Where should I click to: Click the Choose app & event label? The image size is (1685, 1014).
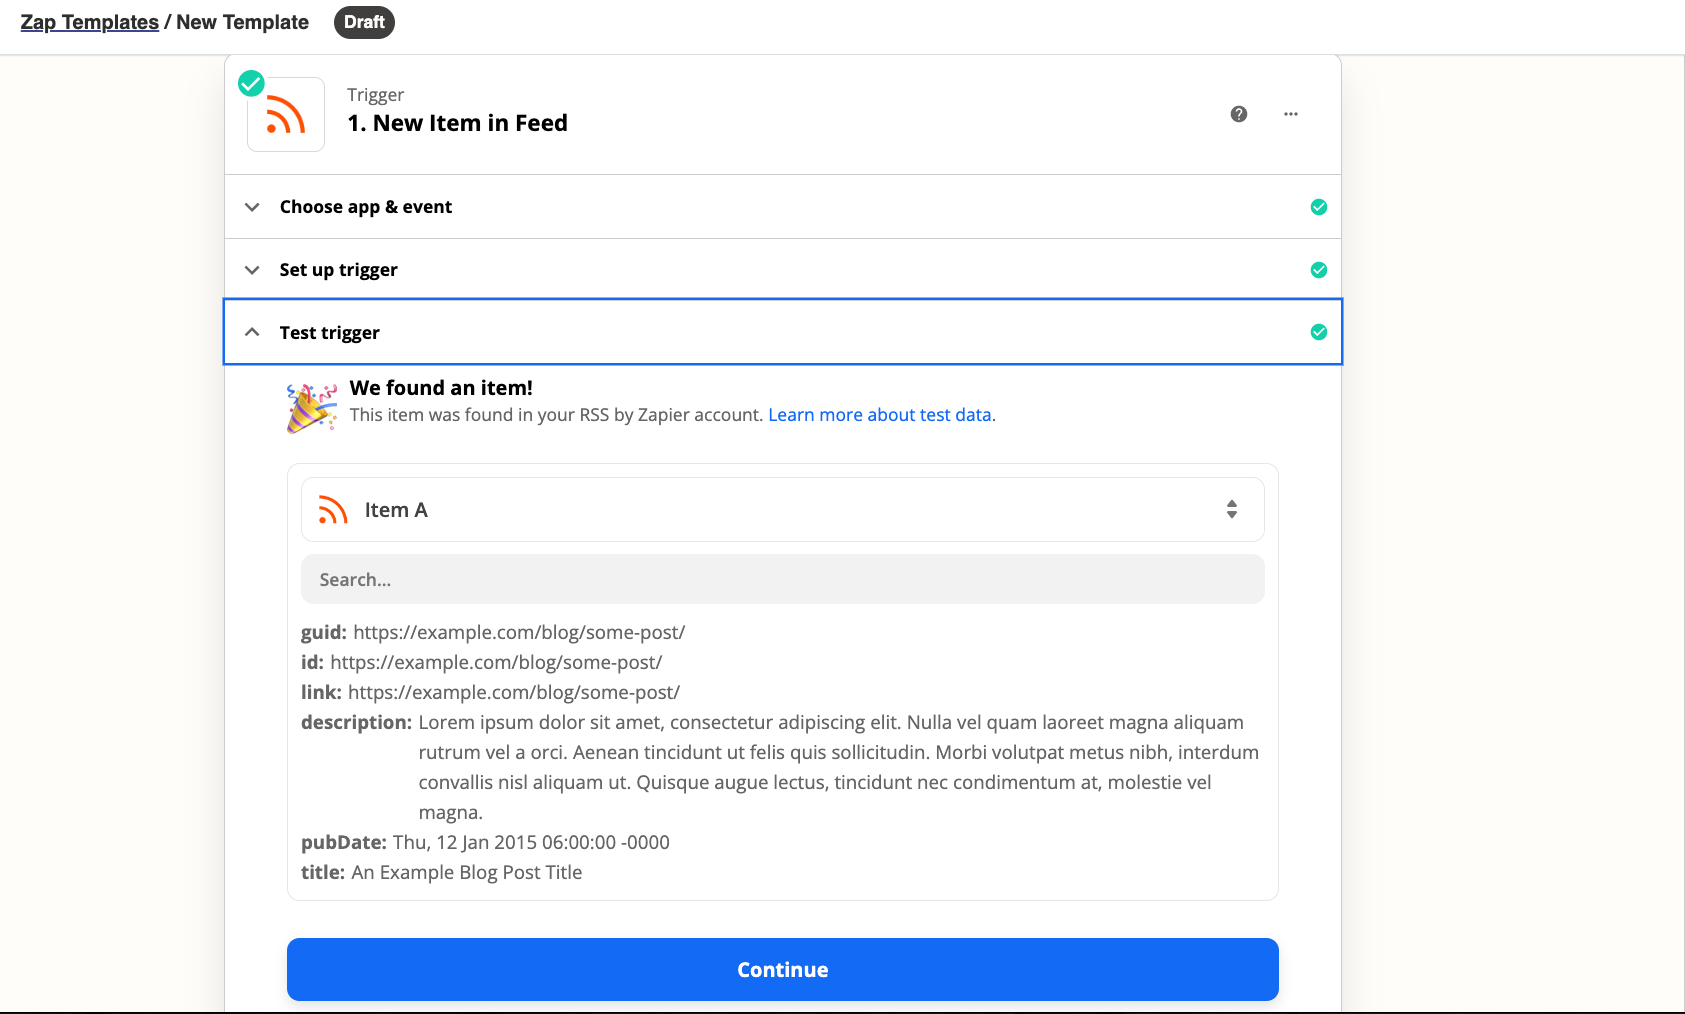pos(366,207)
